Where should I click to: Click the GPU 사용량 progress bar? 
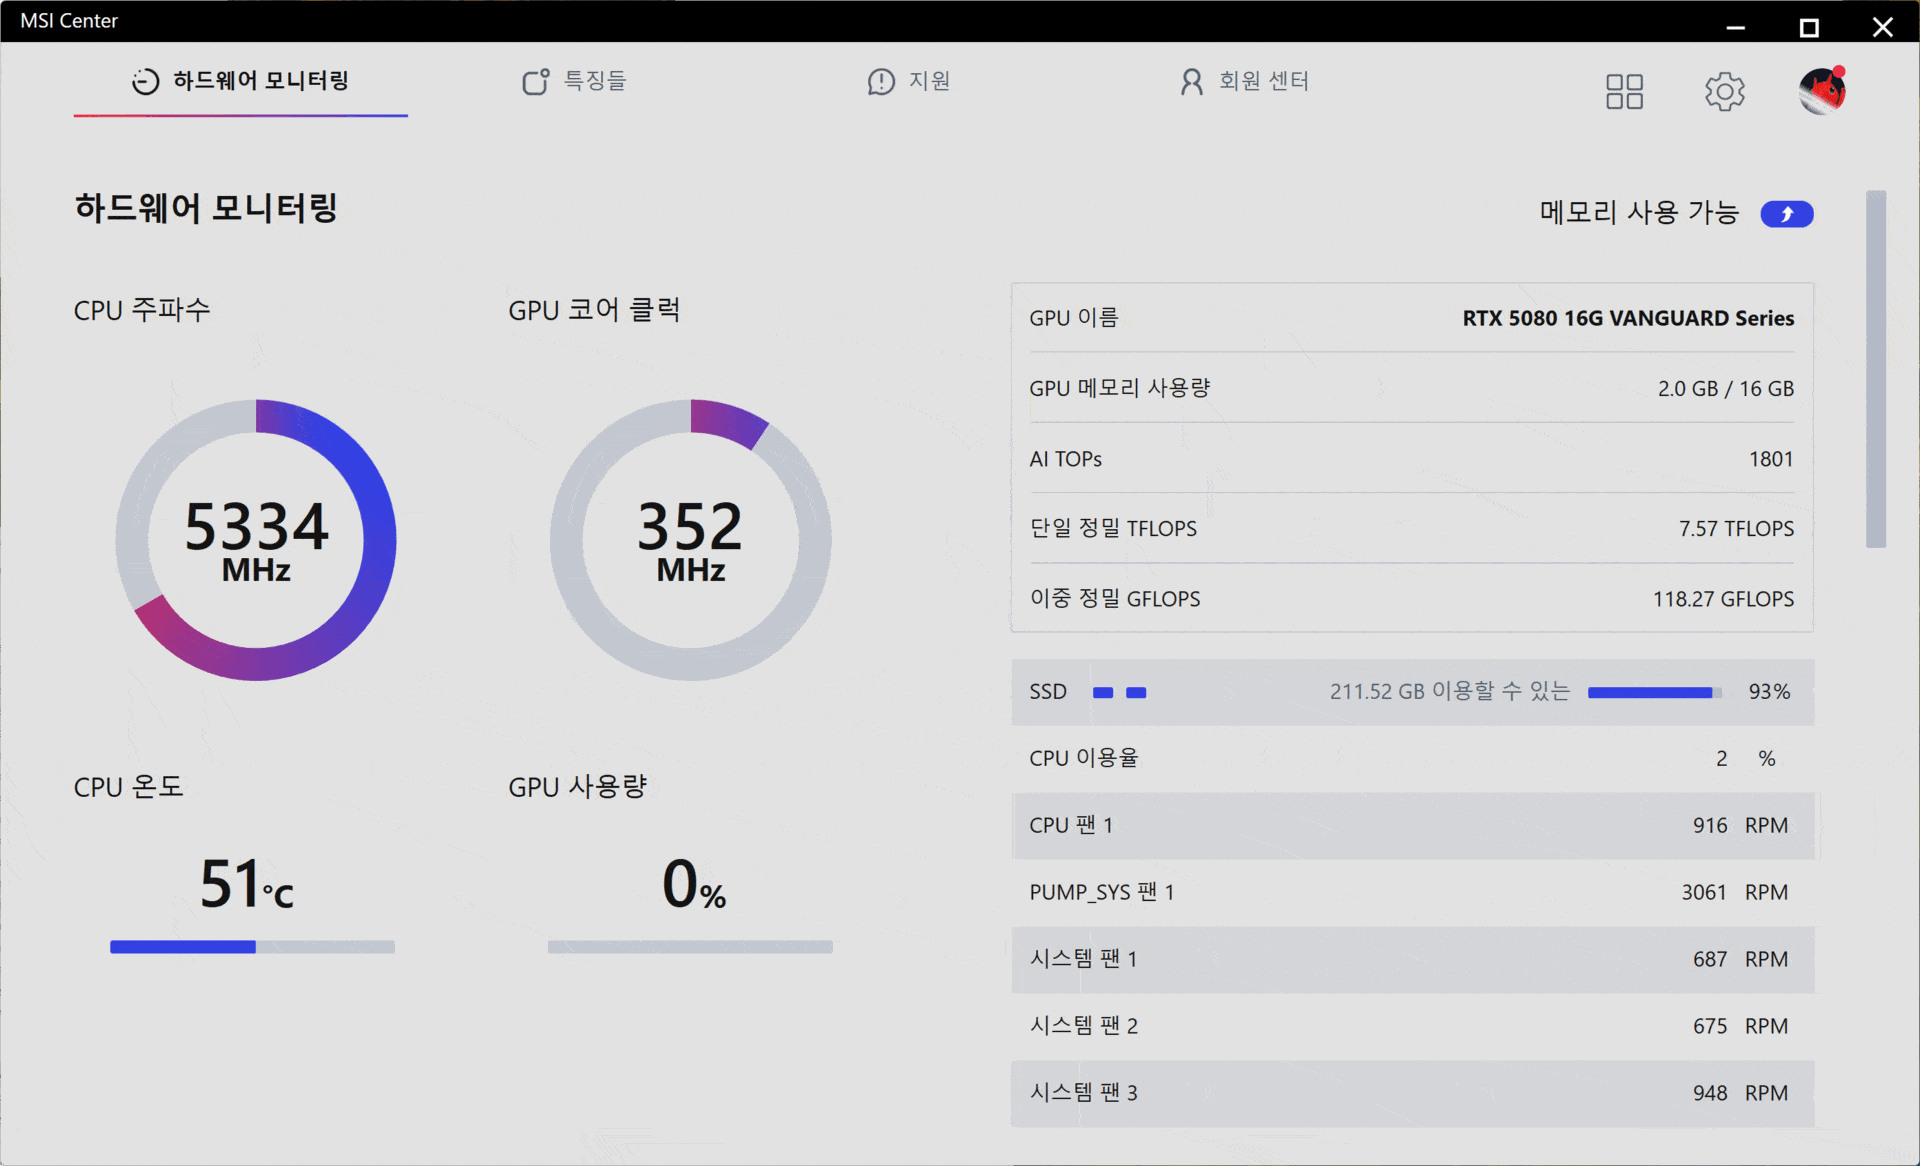(690, 946)
